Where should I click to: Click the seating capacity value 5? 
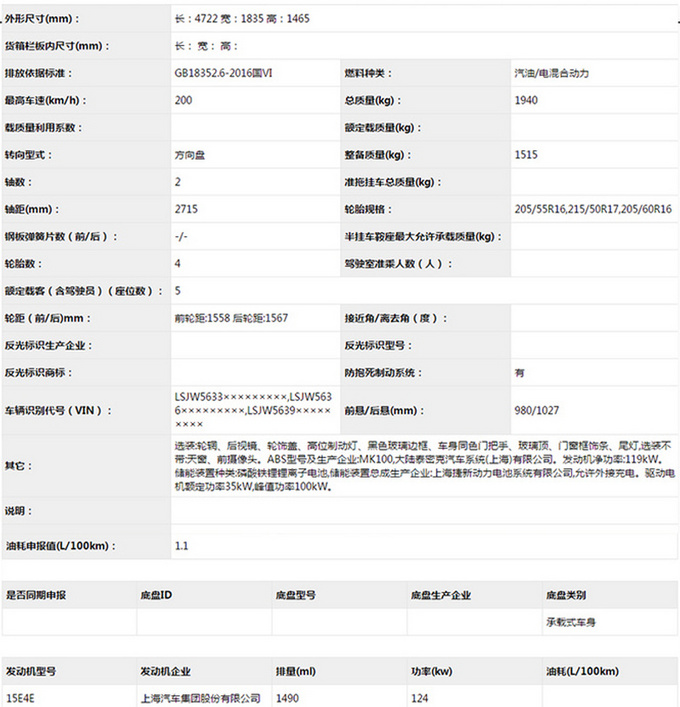click(178, 291)
